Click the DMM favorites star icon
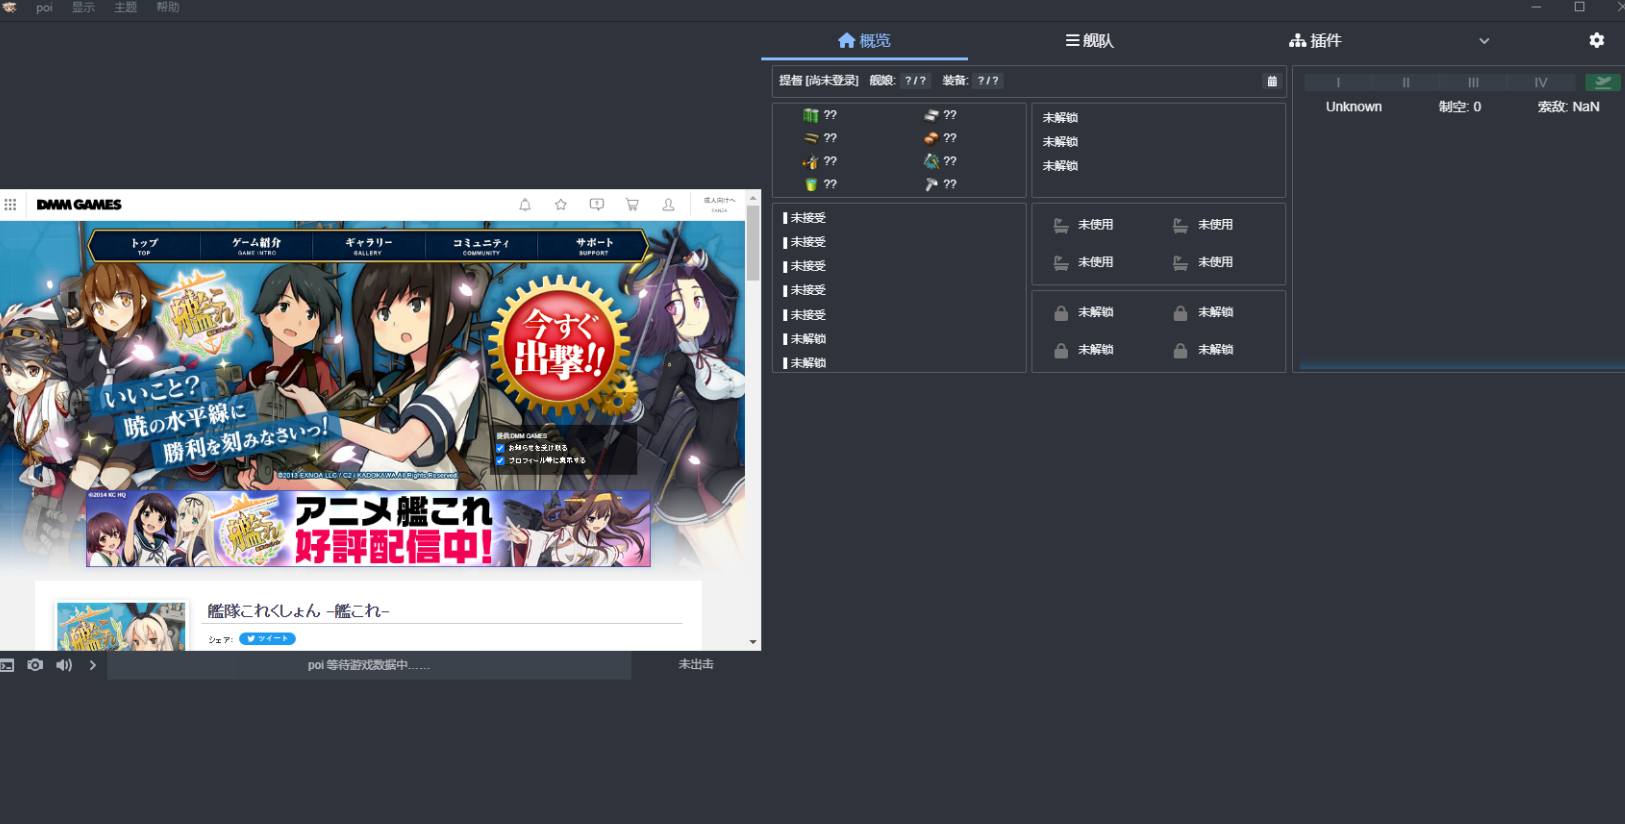Screen dimensions: 1625x824 (x=561, y=204)
